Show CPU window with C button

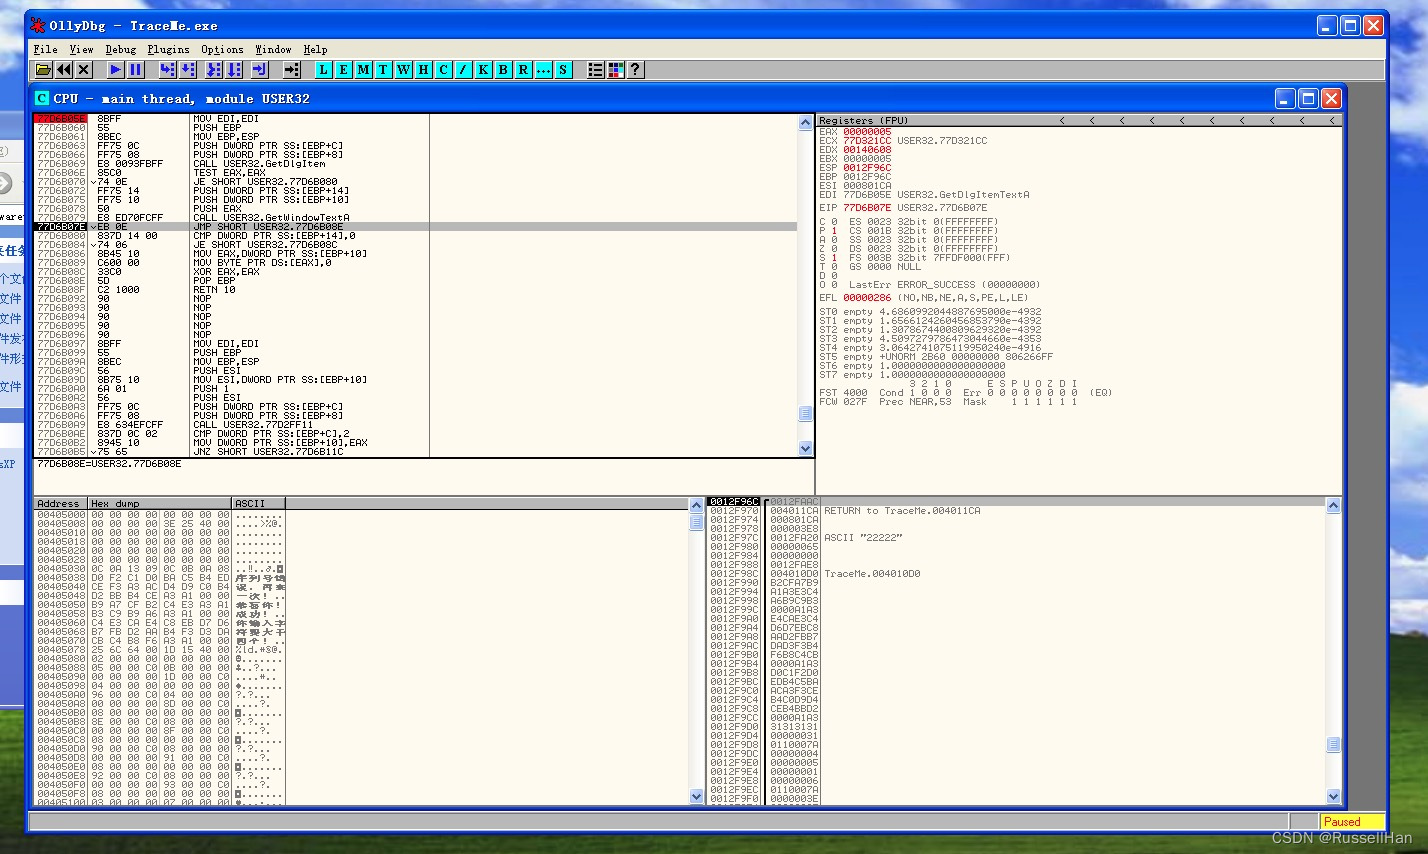pyautogui.click(x=443, y=70)
